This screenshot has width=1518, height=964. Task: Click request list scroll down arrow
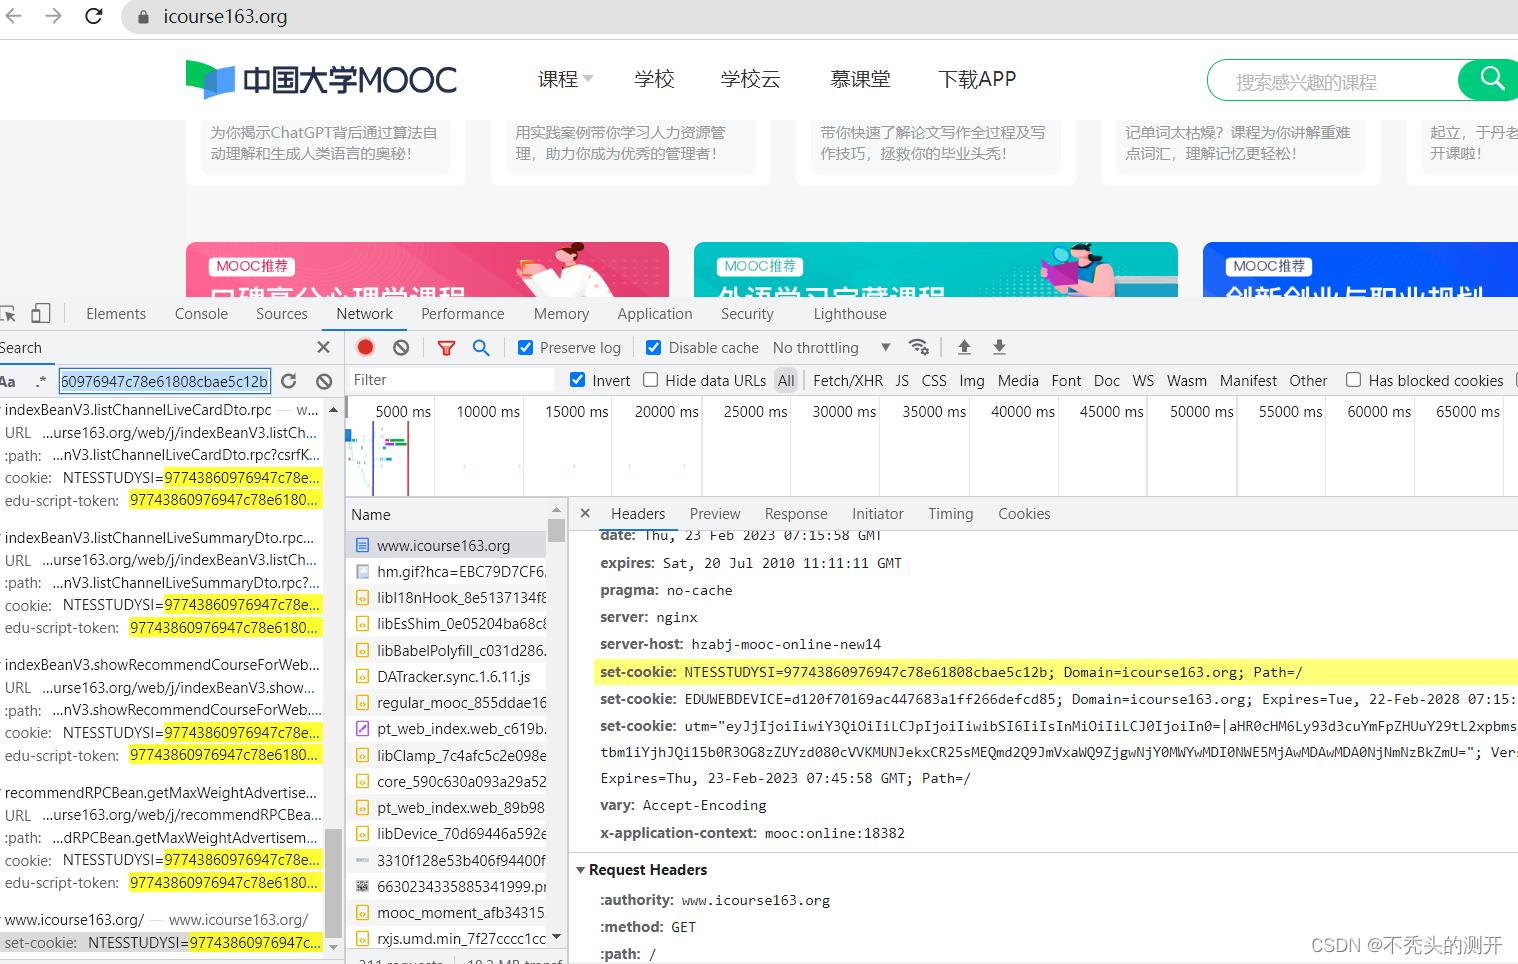[x=556, y=937]
